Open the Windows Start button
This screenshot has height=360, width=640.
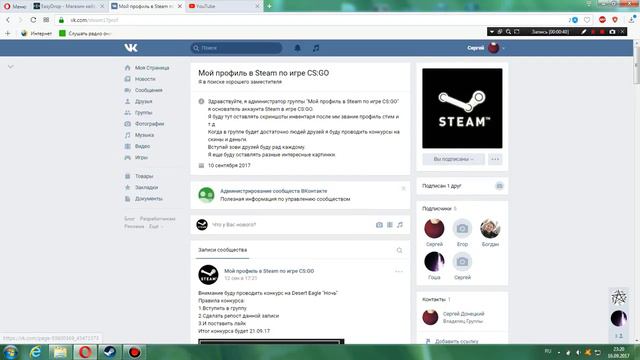[x=10, y=352]
